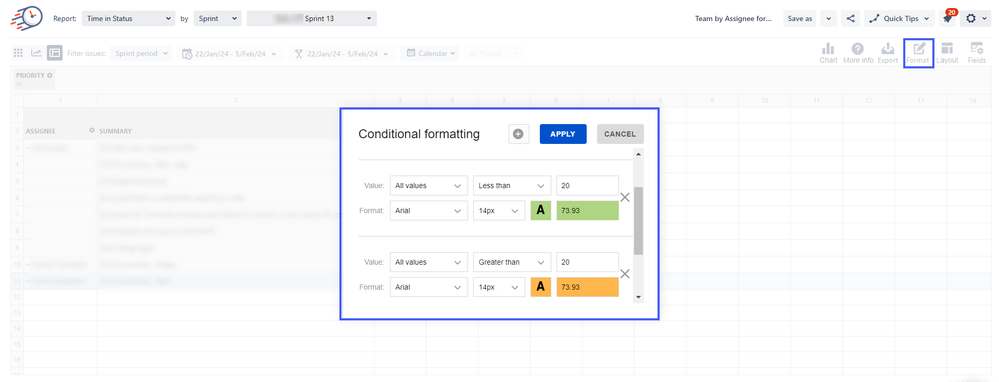Image resolution: width=999 pixels, height=382 pixels.
Task: Click the share icon
Action: [x=850, y=18]
